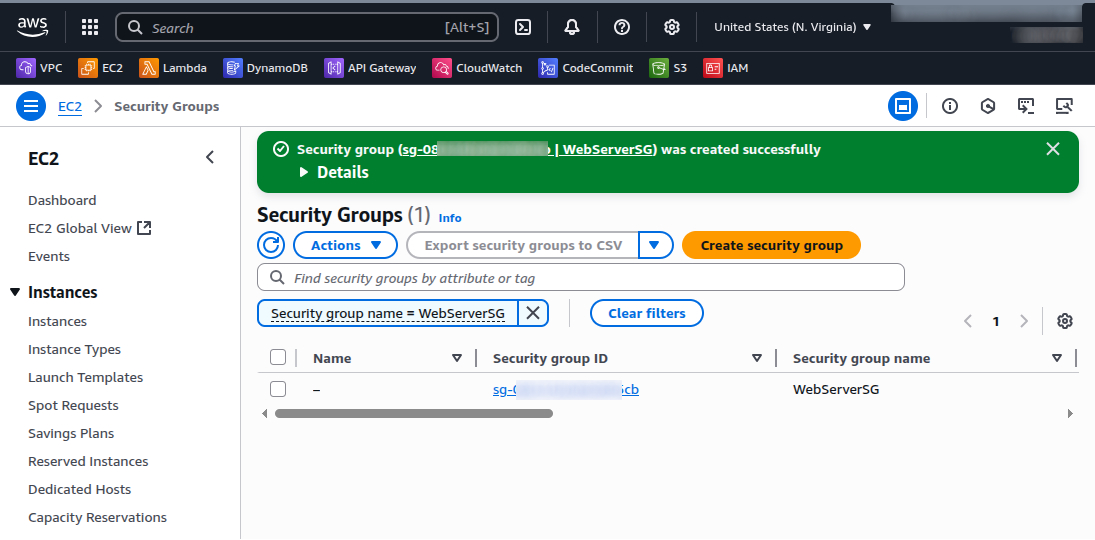This screenshot has height=540, width=1095.
Task: Open Dashboard in the sidebar
Action: pyautogui.click(x=62, y=200)
